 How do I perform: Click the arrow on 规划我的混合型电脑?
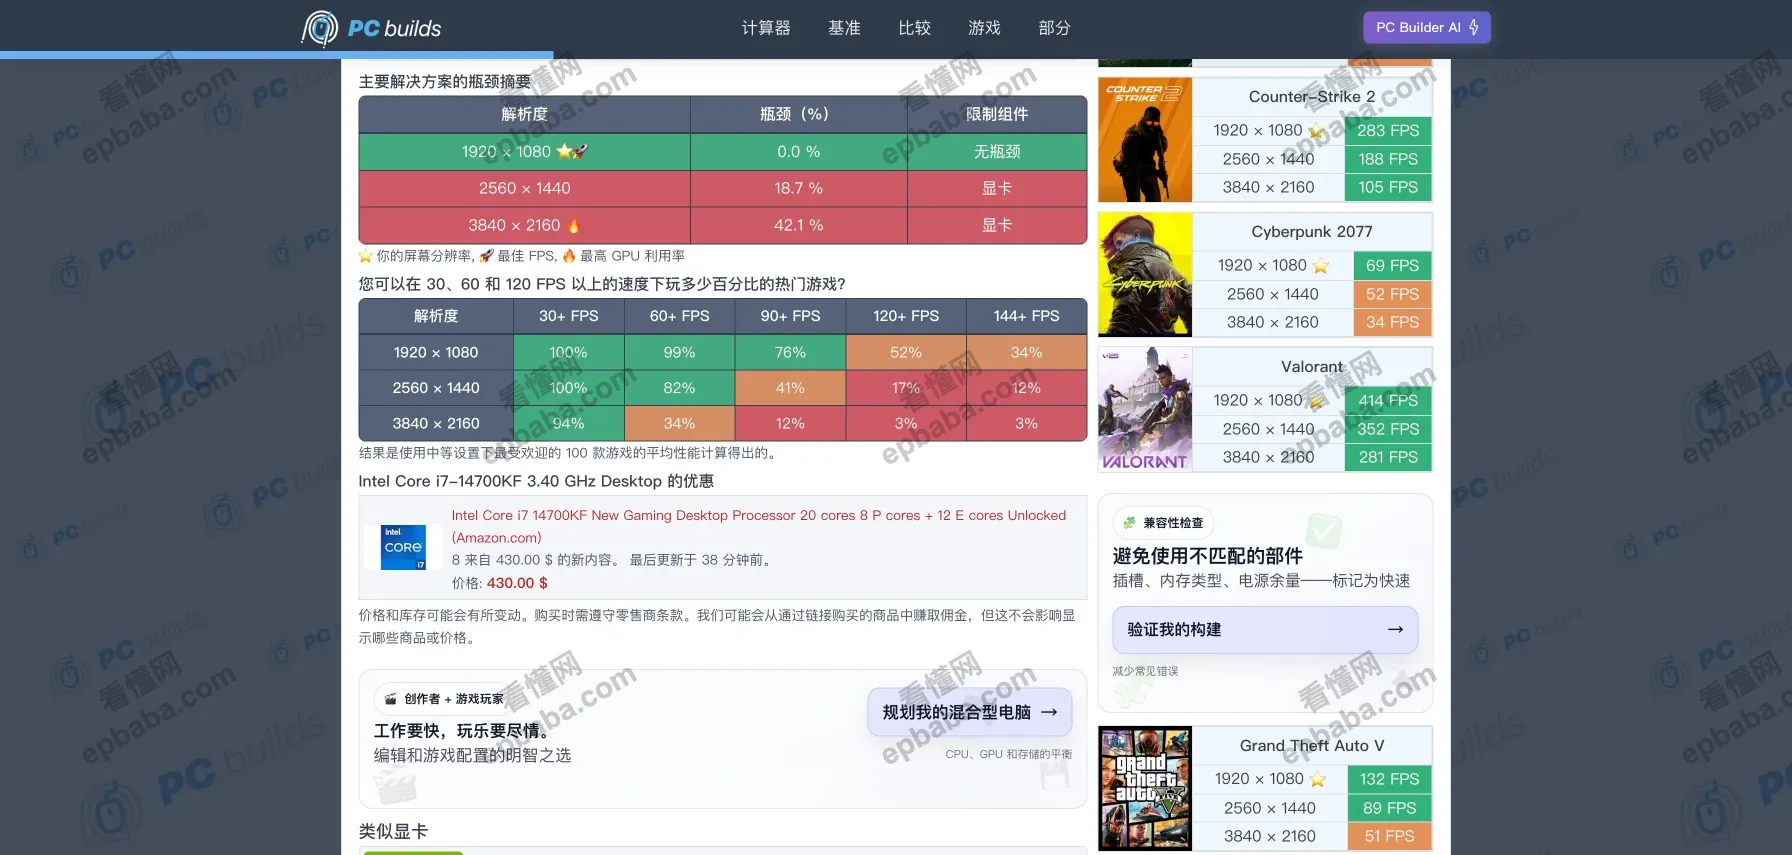pos(1049,712)
